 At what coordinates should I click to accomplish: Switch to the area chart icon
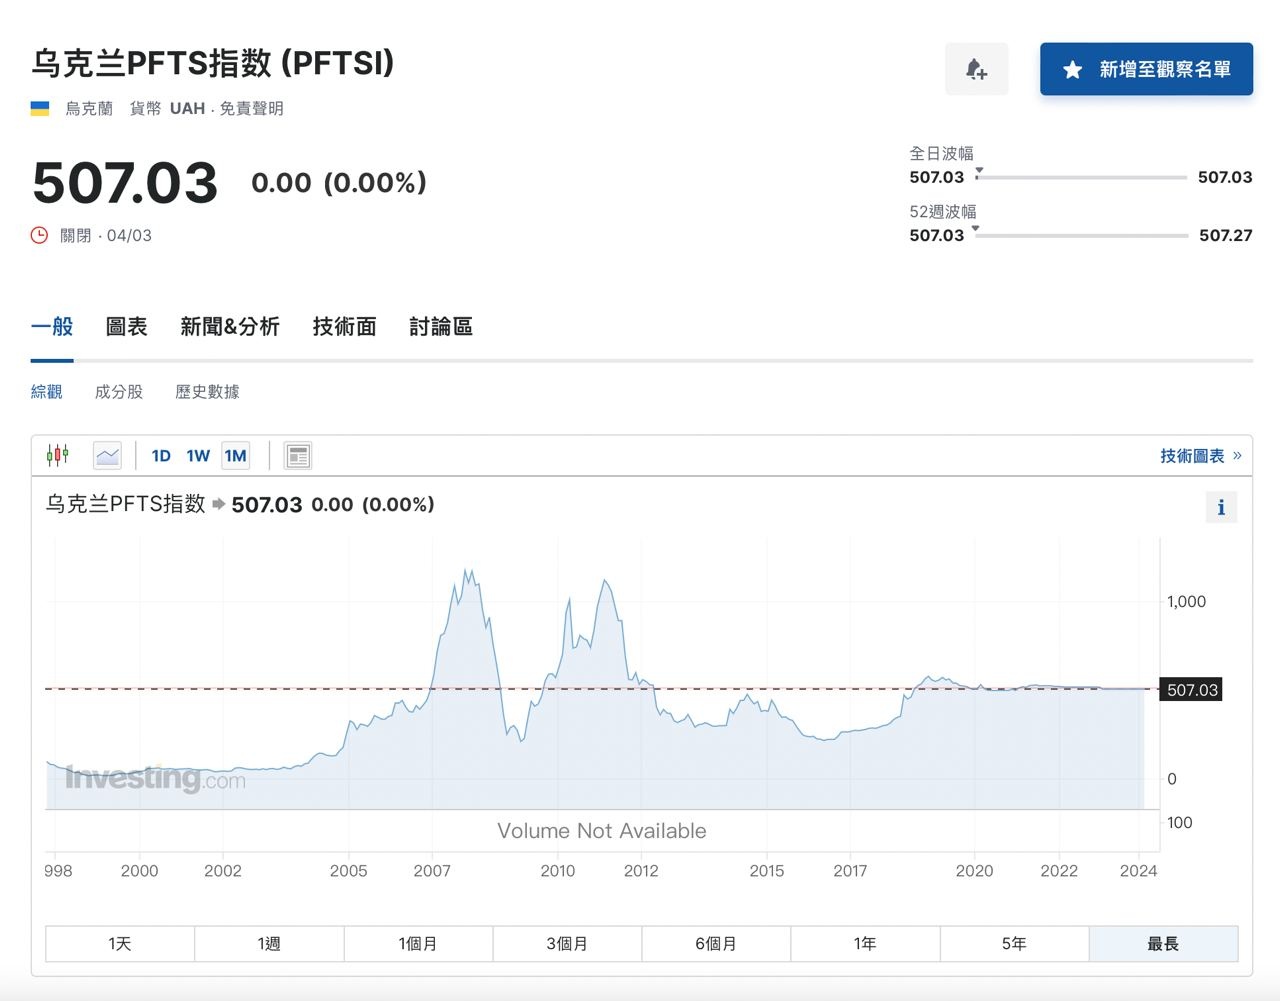tap(107, 456)
